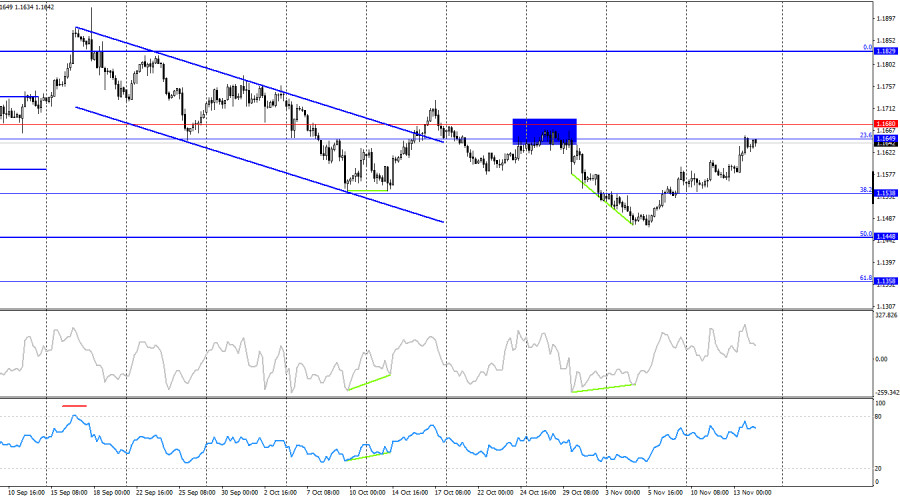Click the 29 Oct 08:00 date label
The image size is (900, 500).
coord(581,493)
